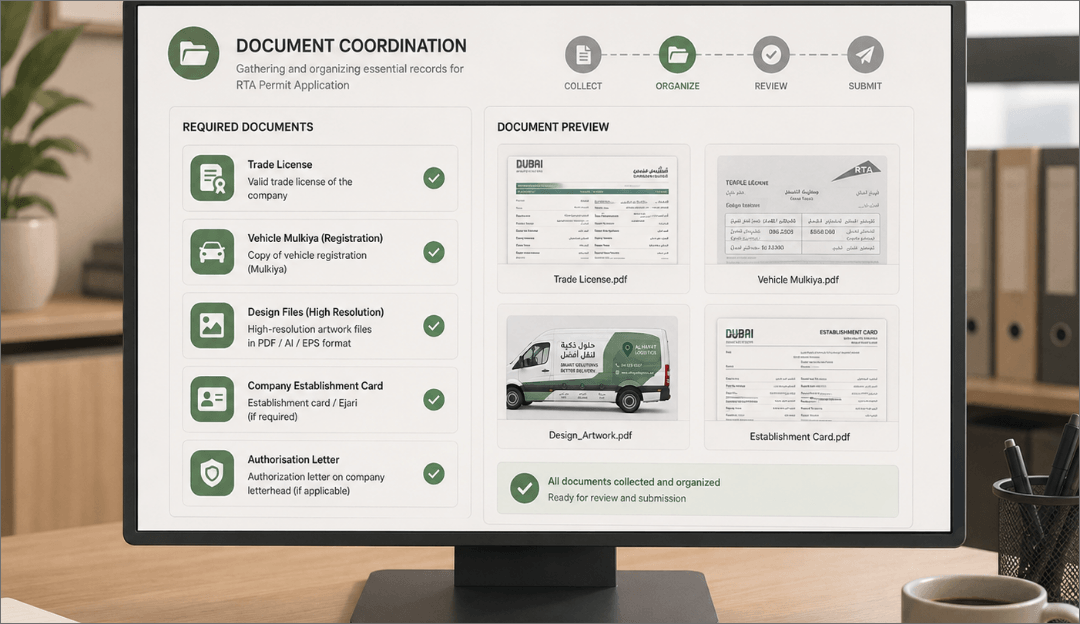Image resolution: width=1080 pixels, height=624 pixels.
Task: Switch to the SUBMIT step label
Action: tap(865, 86)
